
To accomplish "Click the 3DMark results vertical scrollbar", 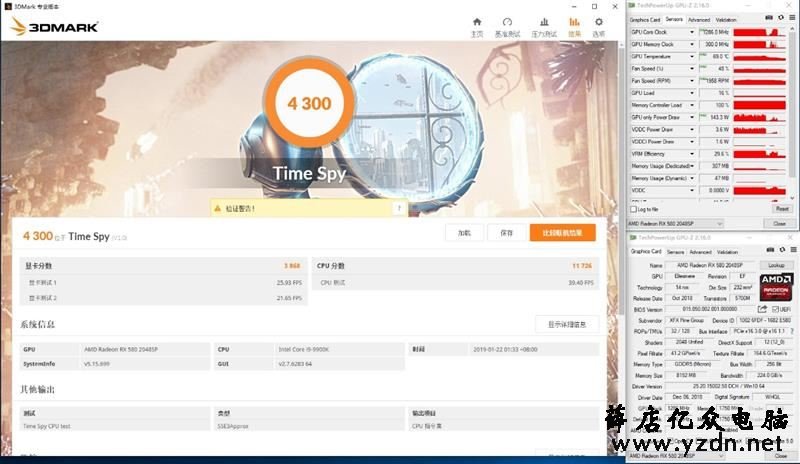I will pos(621,179).
